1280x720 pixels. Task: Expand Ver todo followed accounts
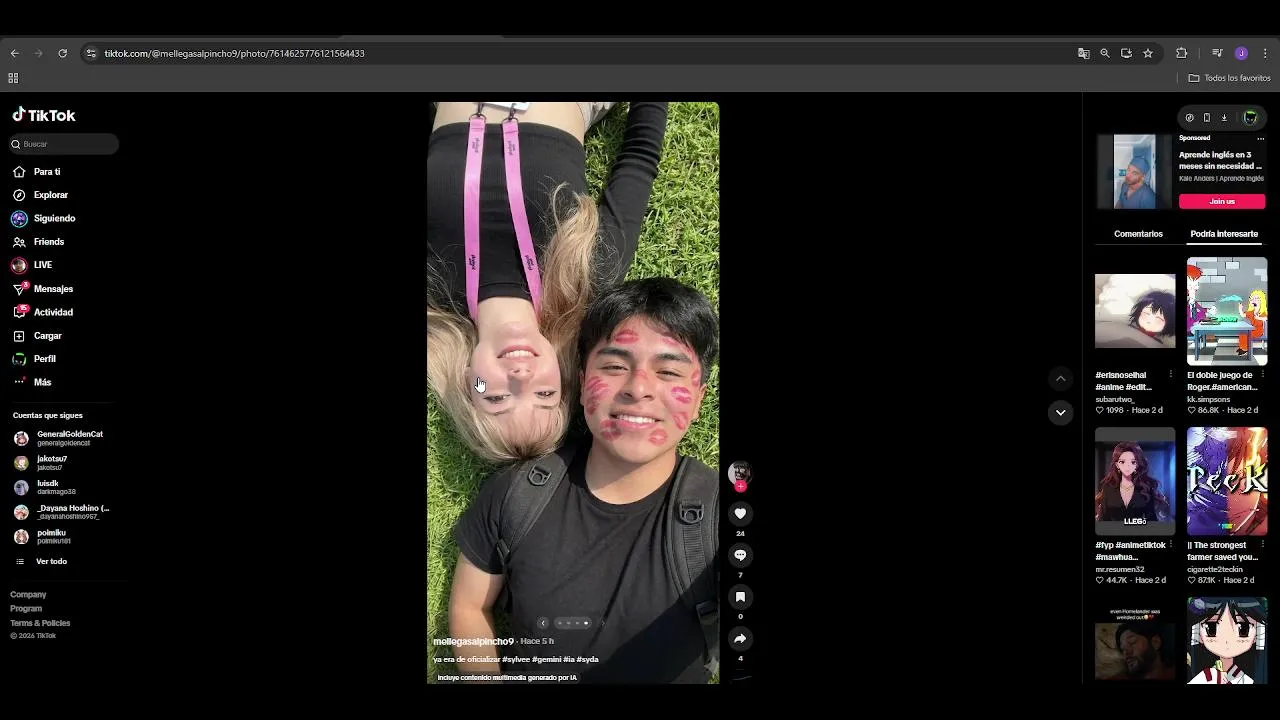41,562
